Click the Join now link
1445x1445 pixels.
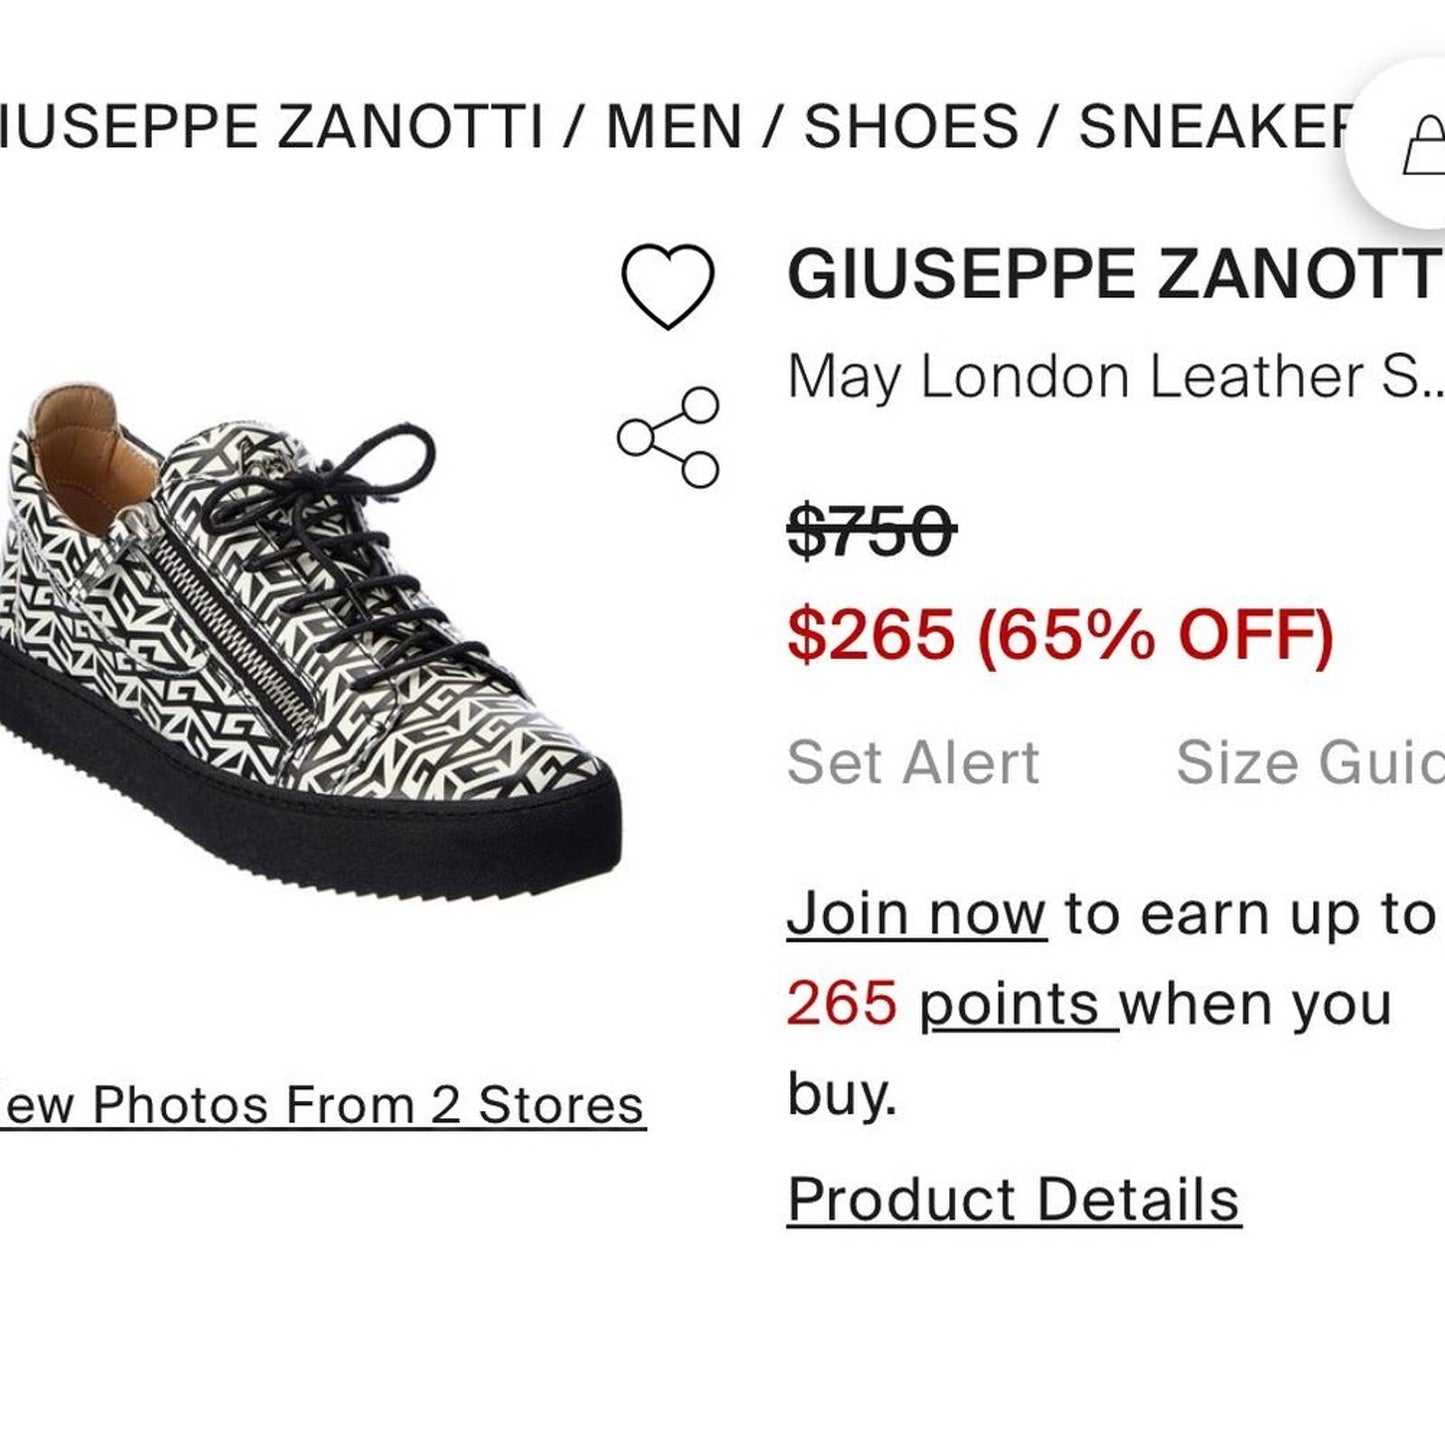(x=915, y=914)
